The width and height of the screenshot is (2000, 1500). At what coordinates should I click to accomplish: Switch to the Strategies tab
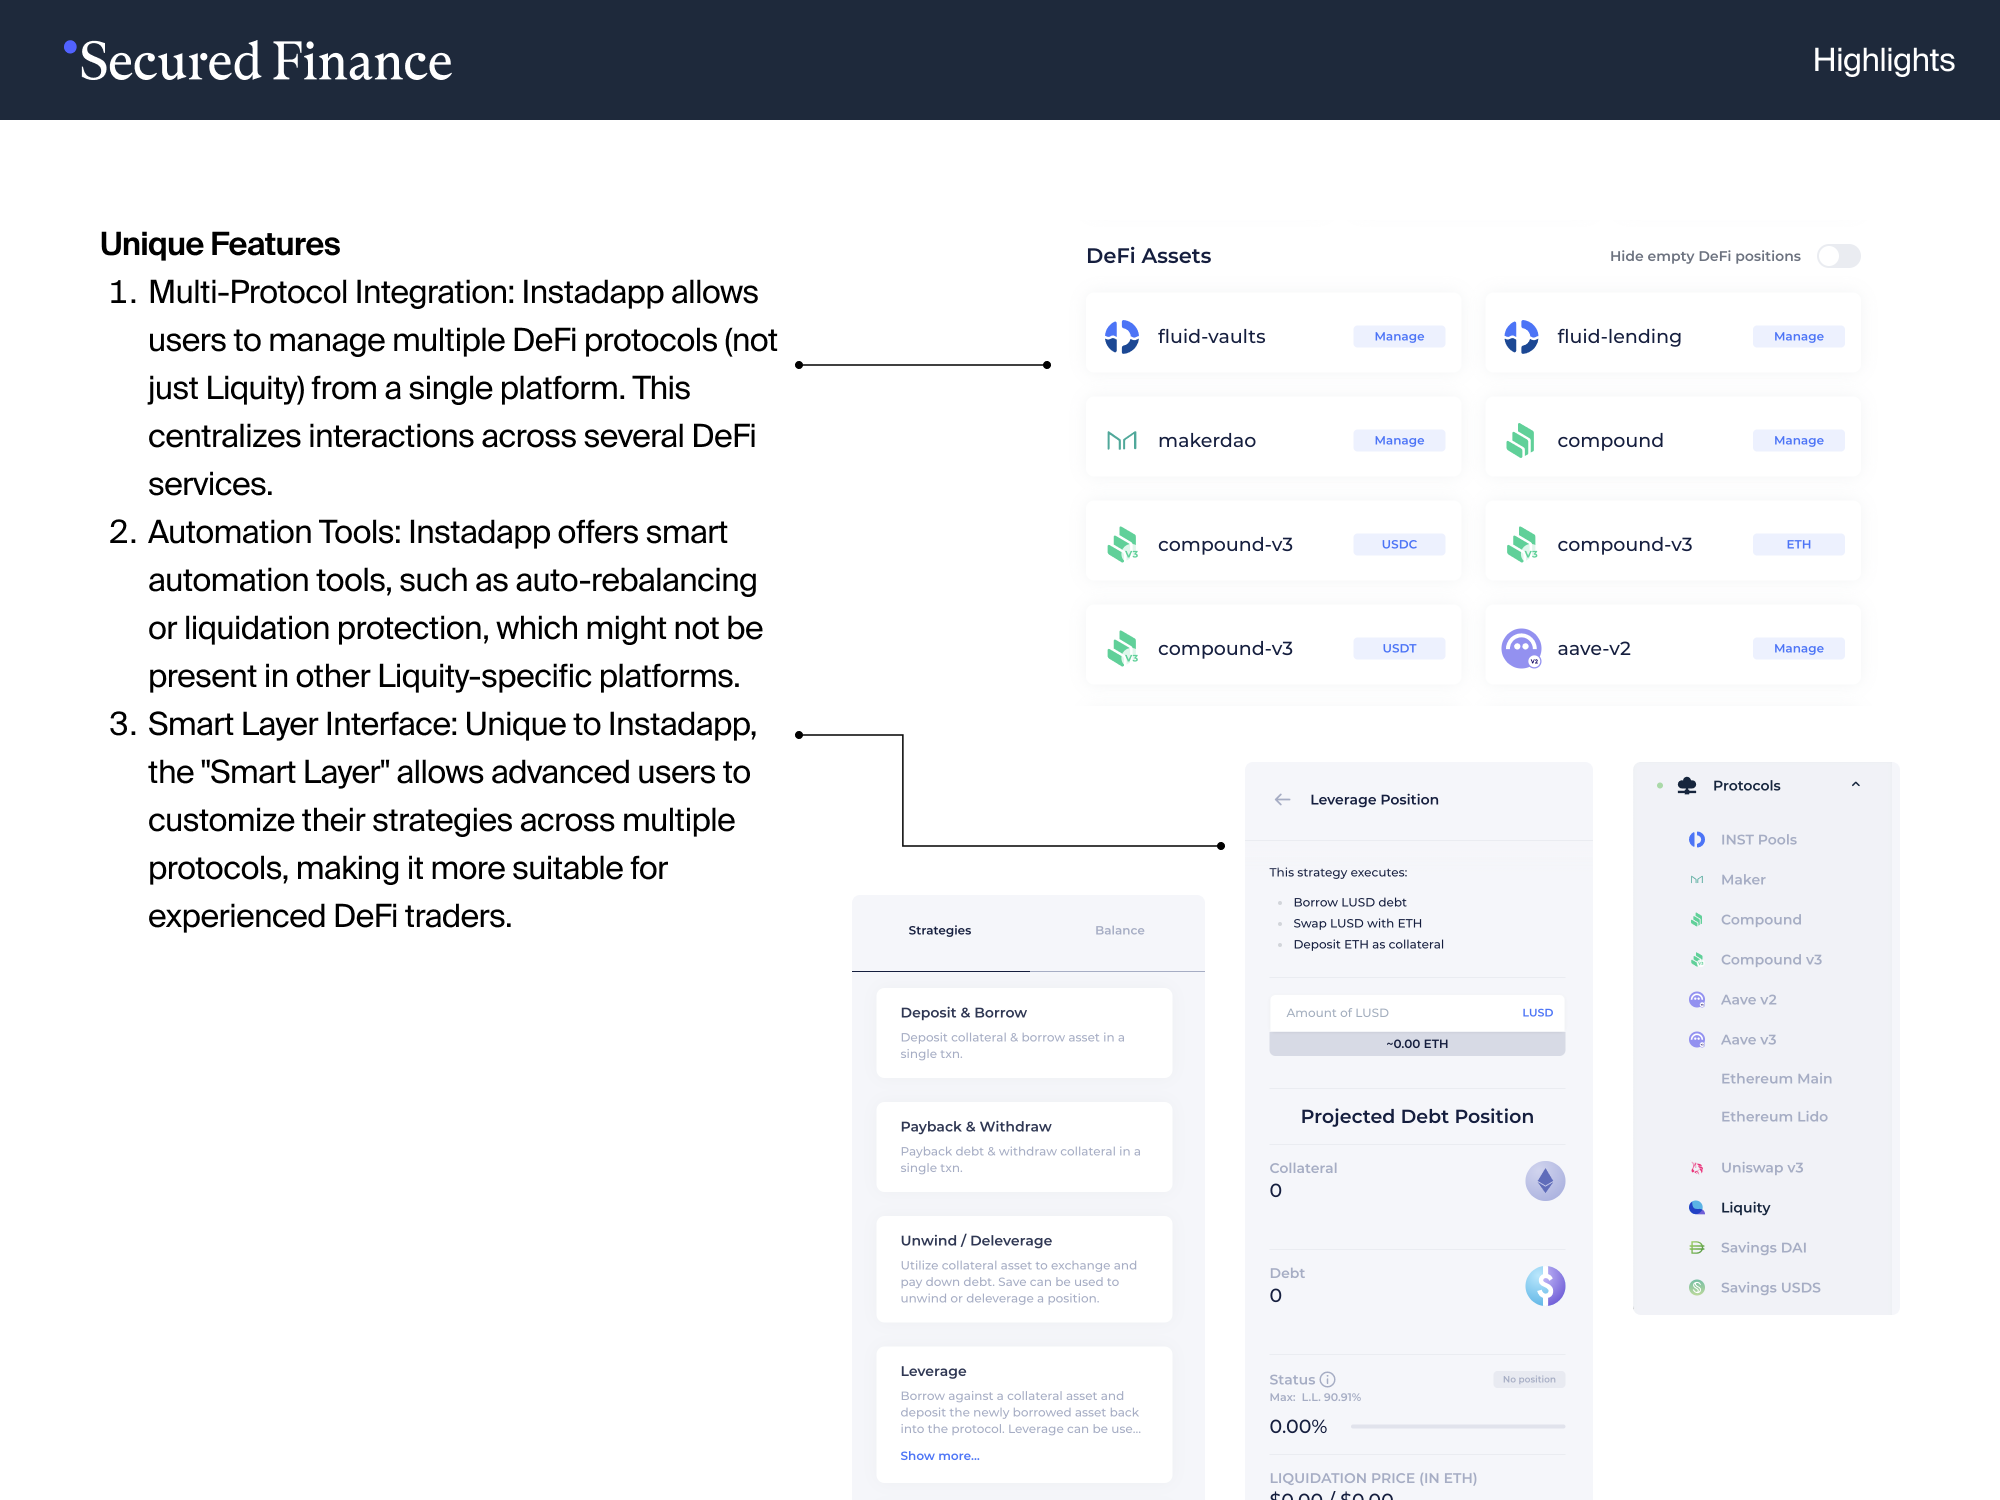[940, 931]
